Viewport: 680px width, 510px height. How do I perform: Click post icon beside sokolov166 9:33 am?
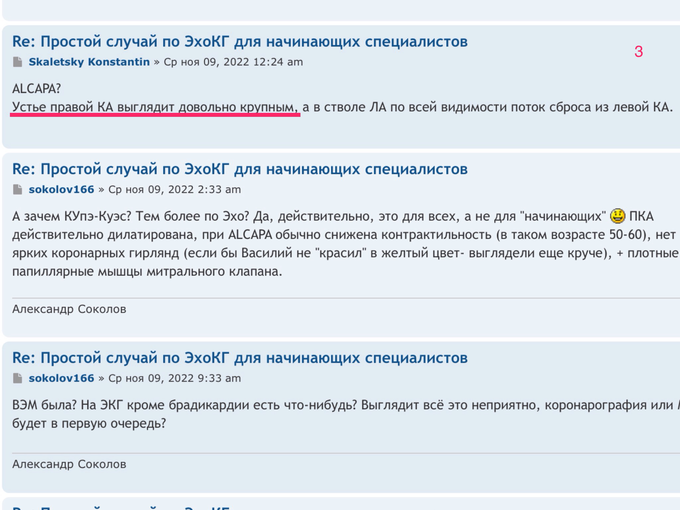tap(17, 378)
